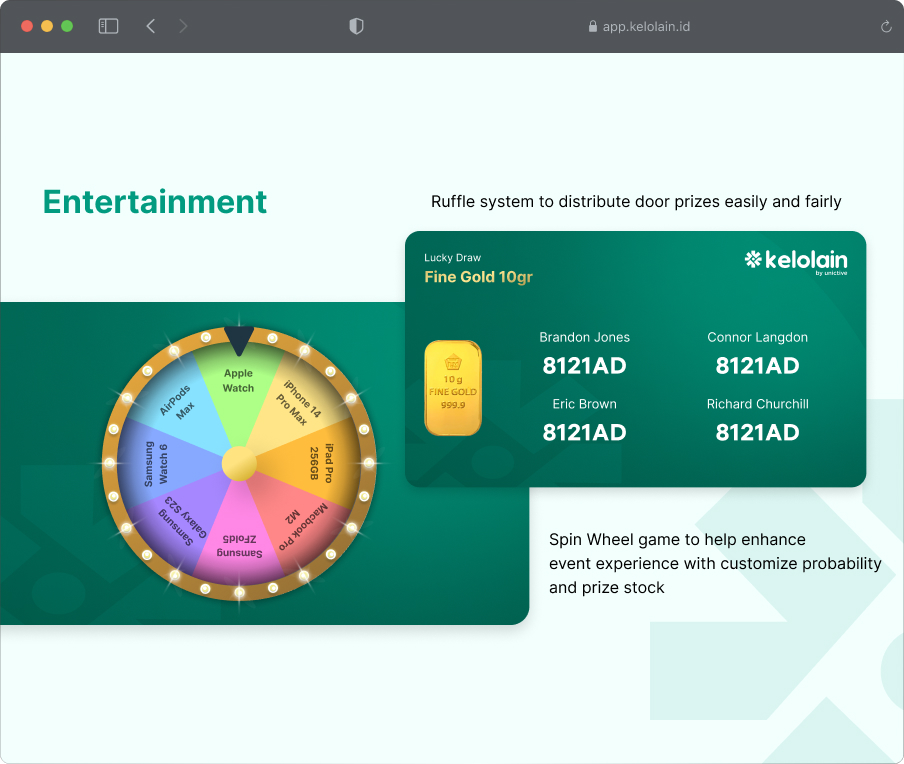Viewport: 904px width, 764px height.
Task: Close the window with the red button
Action: tap(27, 26)
